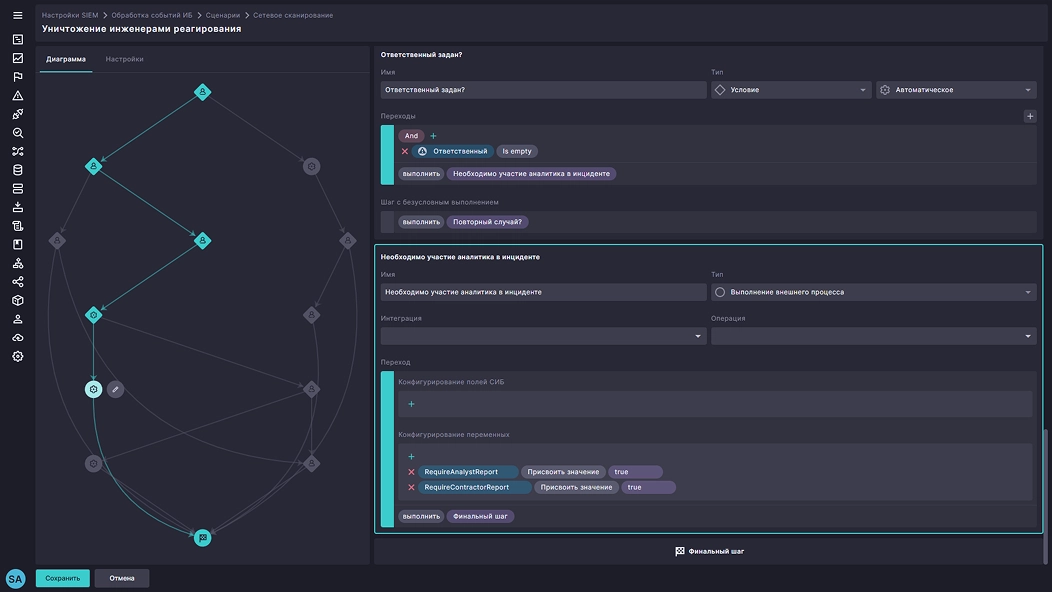Screen dimensions: 1052x592
Task: Click the warning triangle sidebar icon
Action: tap(17, 96)
